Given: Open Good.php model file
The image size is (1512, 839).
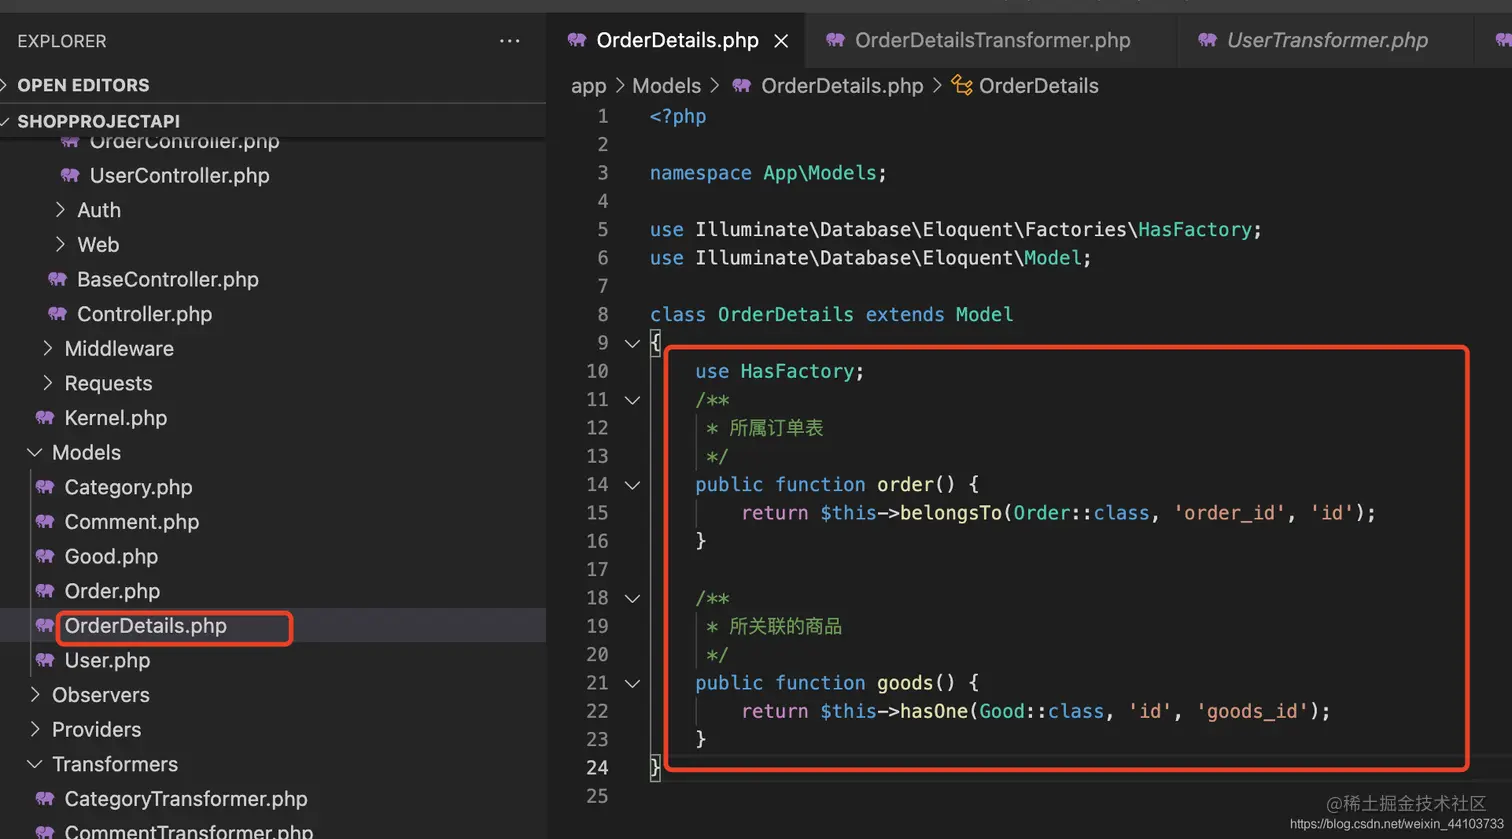Looking at the screenshot, I should pos(111,557).
